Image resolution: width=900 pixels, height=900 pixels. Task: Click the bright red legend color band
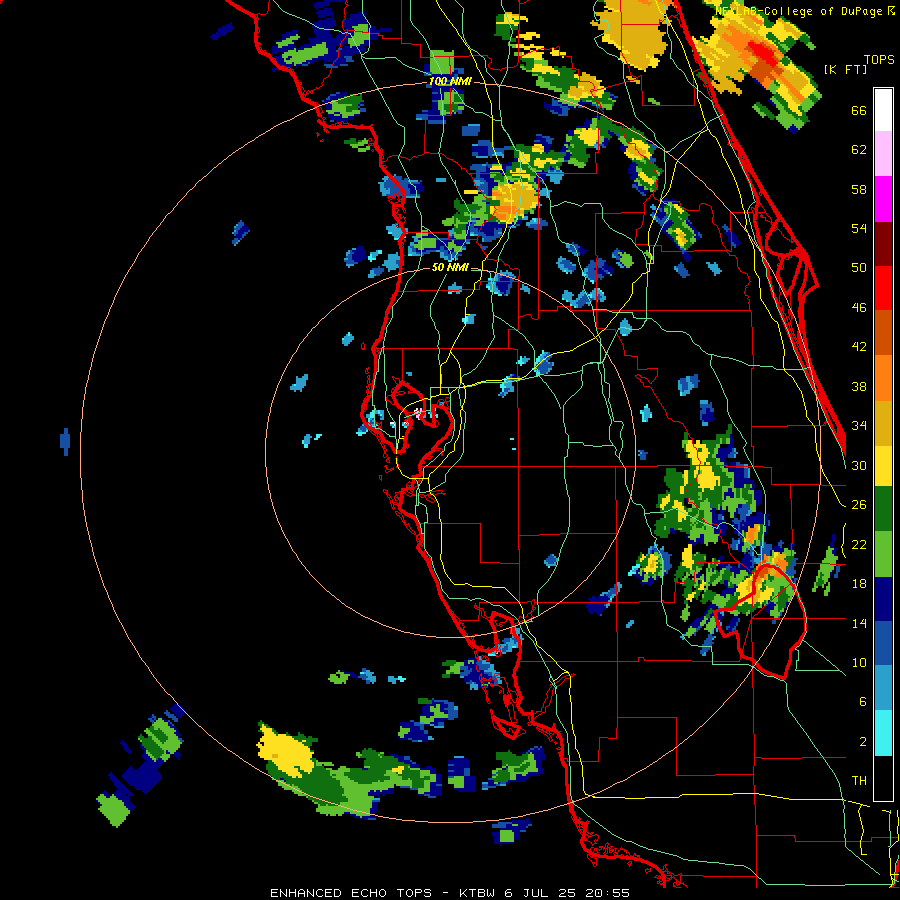point(883,288)
